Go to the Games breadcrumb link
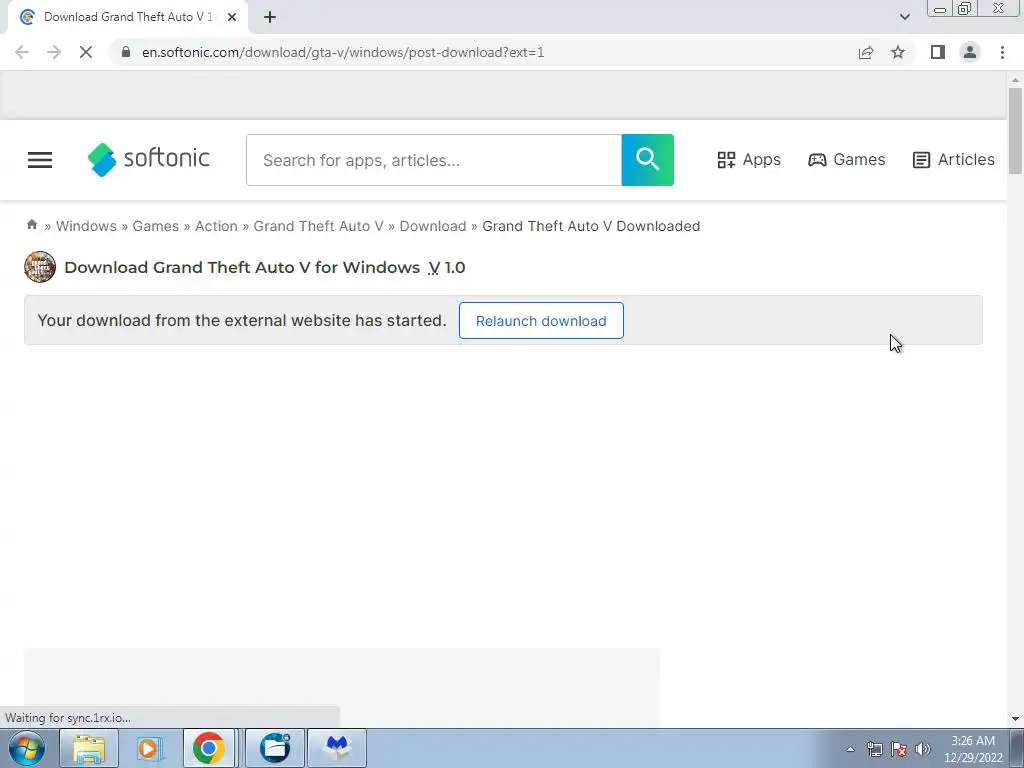This screenshot has height=768, width=1024. click(x=155, y=226)
